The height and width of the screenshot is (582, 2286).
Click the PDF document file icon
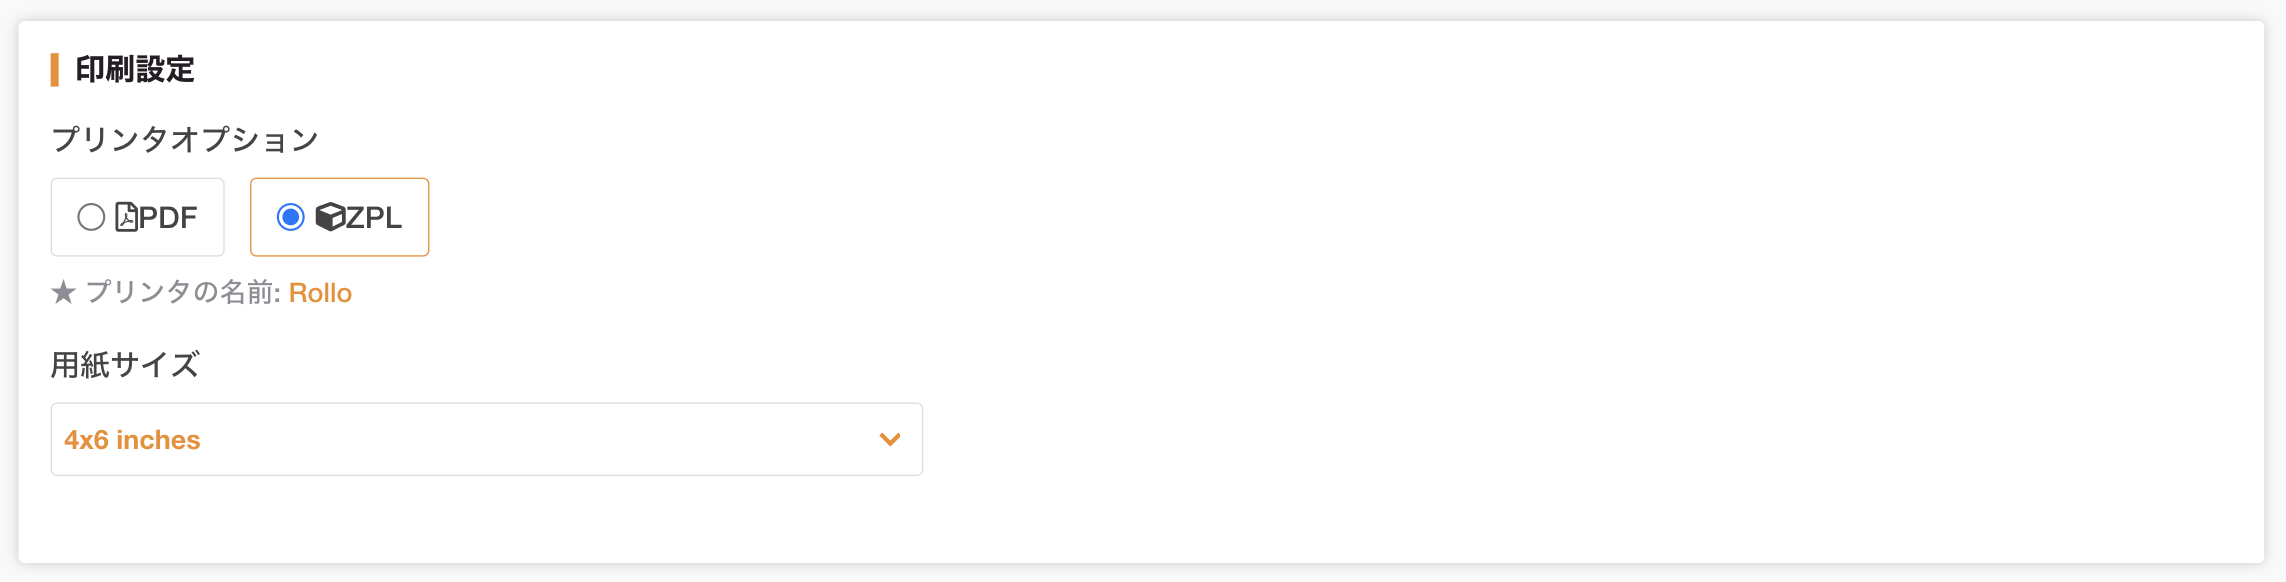pyautogui.click(x=127, y=217)
